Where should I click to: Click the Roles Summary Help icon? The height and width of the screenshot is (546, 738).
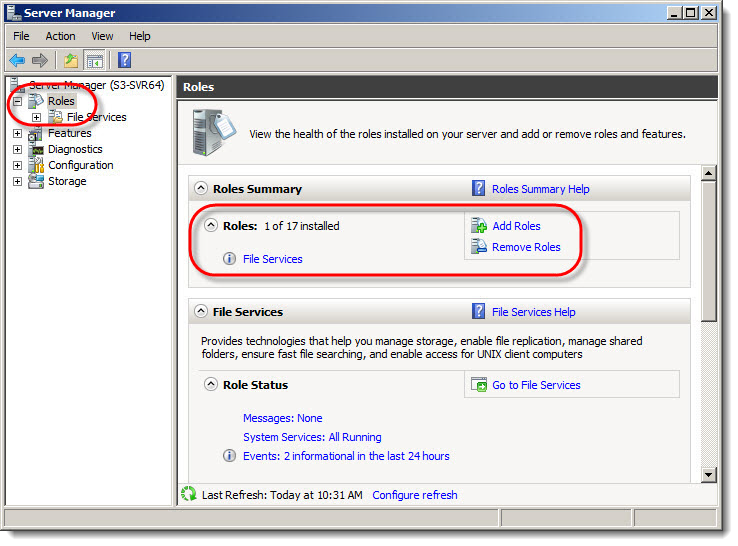(x=478, y=188)
